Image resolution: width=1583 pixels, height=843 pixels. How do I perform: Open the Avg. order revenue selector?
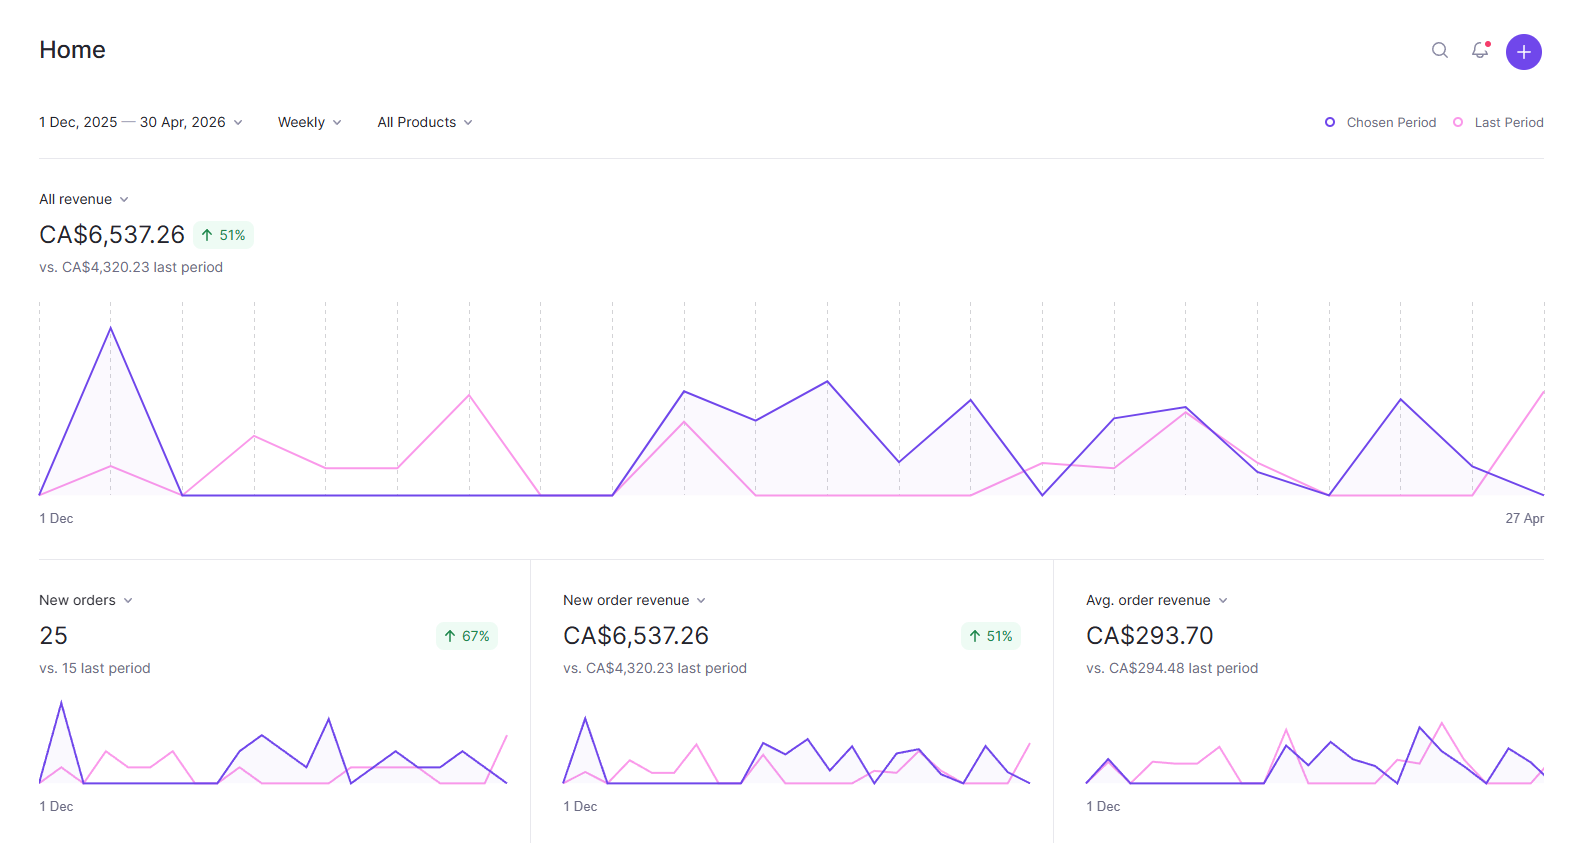[x=1156, y=600]
